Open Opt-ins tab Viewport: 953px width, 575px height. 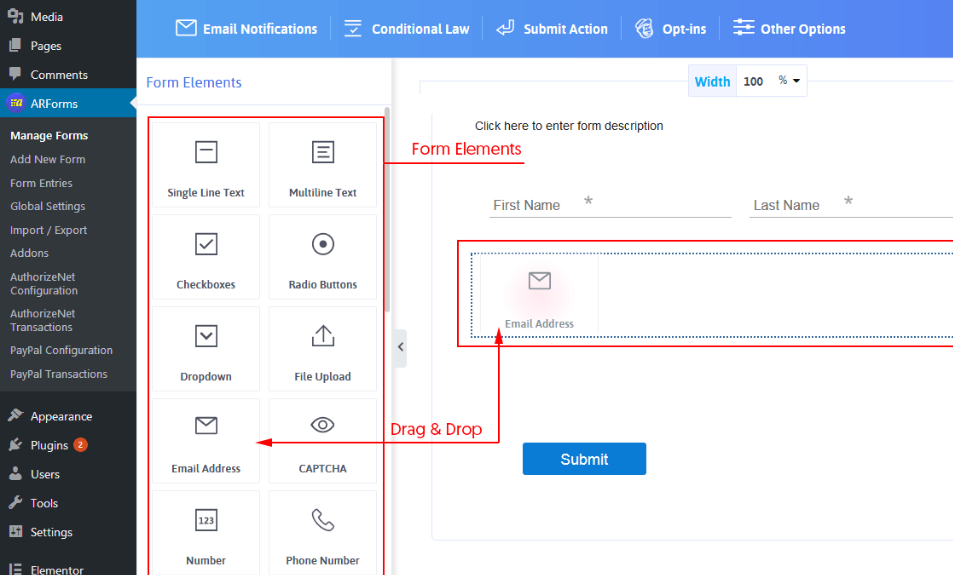[670, 29]
